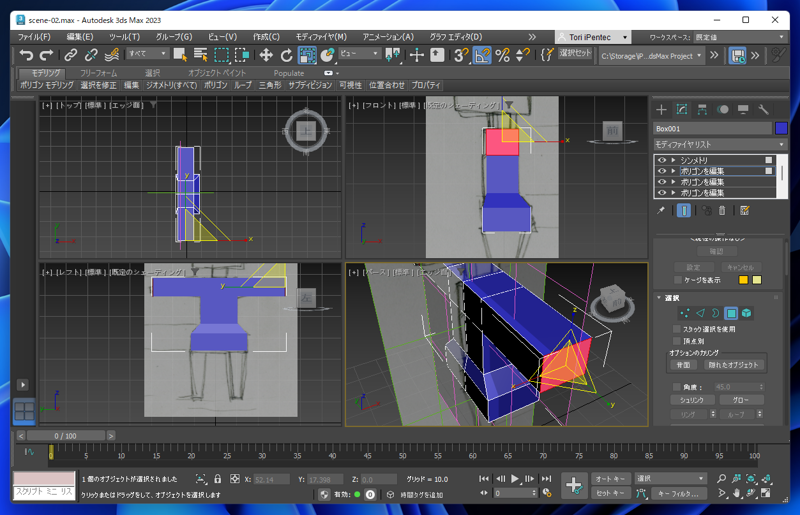The height and width of the screenshot is (515, 800).
Task: Click the シュリンク button
Action: click(691, 400)
